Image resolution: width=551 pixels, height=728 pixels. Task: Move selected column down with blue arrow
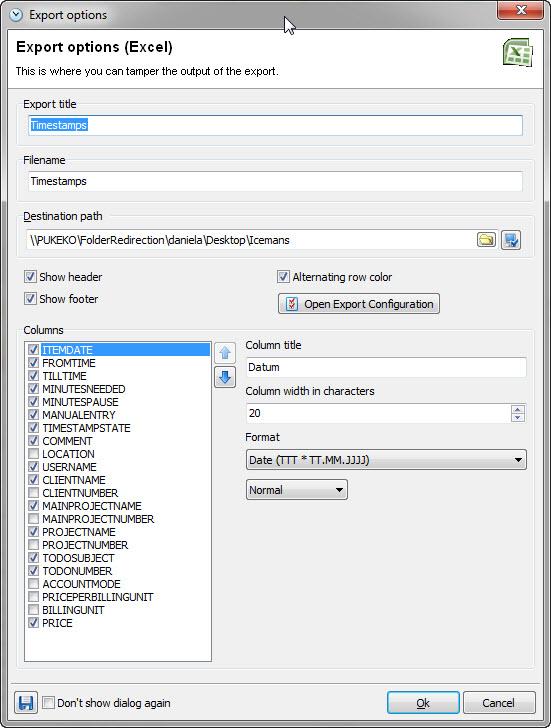(x=225, y=377)
